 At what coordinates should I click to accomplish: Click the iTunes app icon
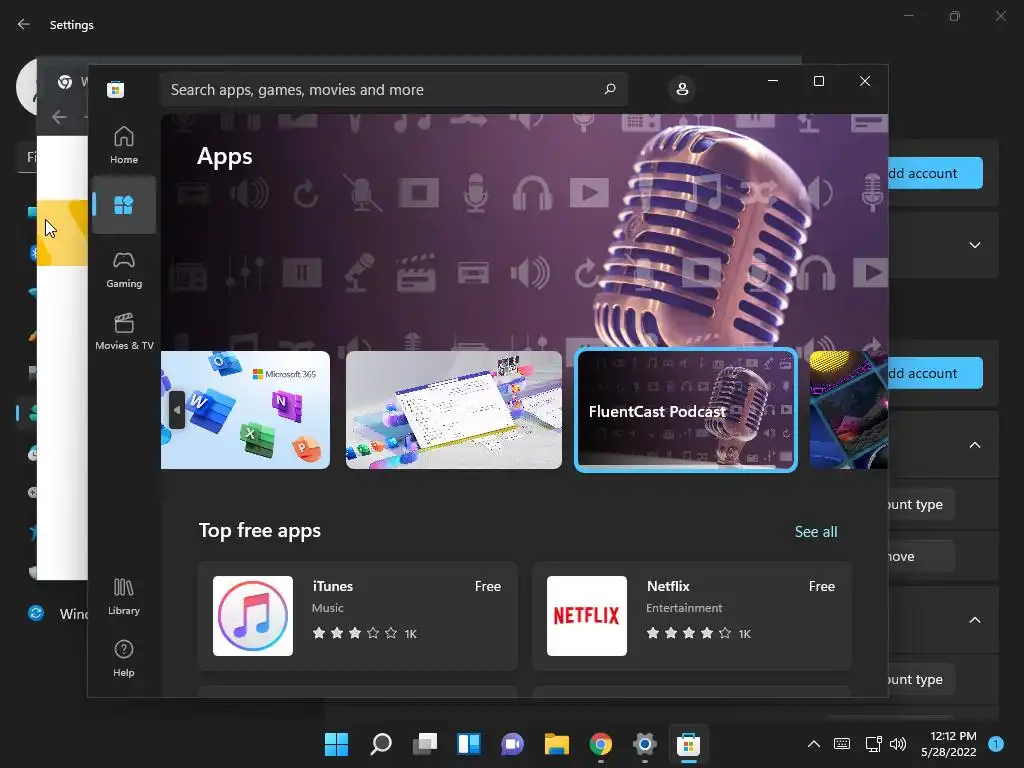coord(253,616)
